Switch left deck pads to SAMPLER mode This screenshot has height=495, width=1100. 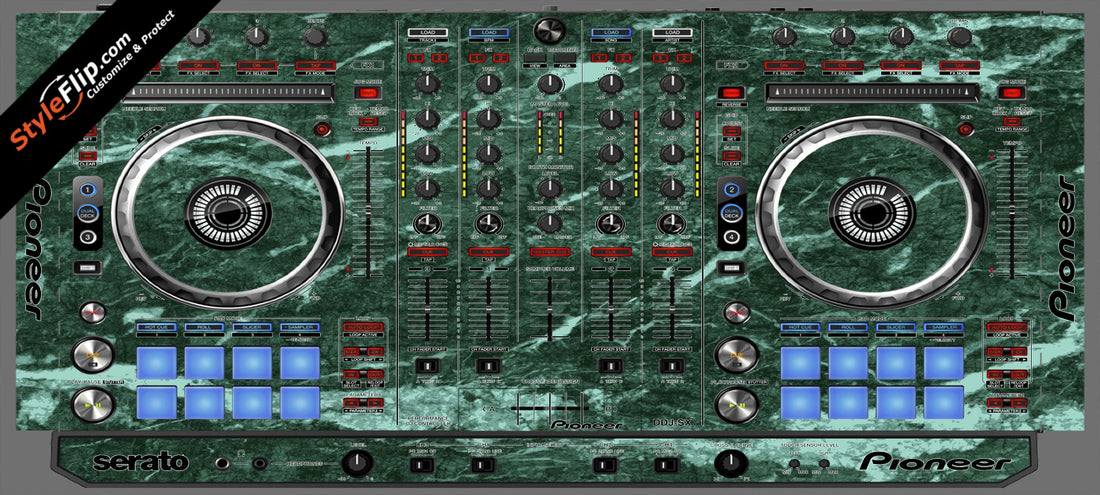click(300, 327)
